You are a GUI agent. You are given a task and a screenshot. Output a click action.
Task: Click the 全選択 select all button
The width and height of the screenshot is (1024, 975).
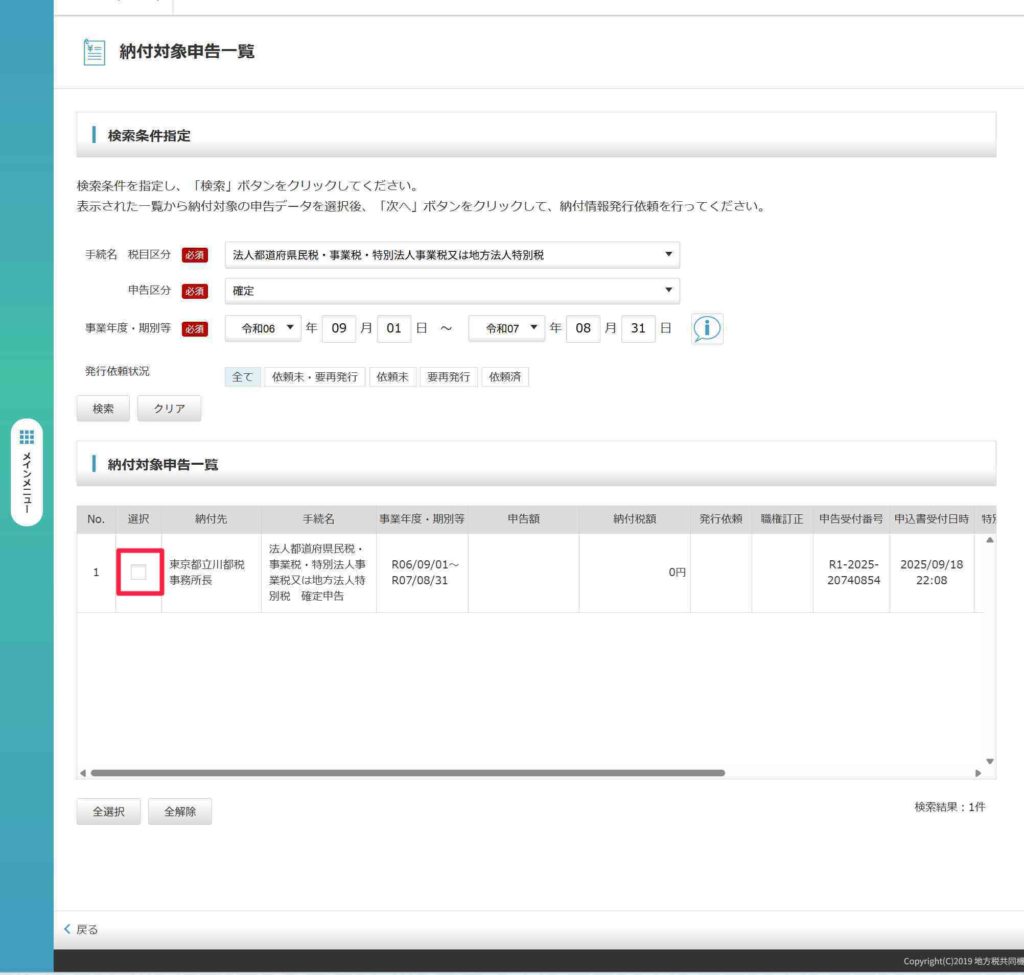pos(108,812)
